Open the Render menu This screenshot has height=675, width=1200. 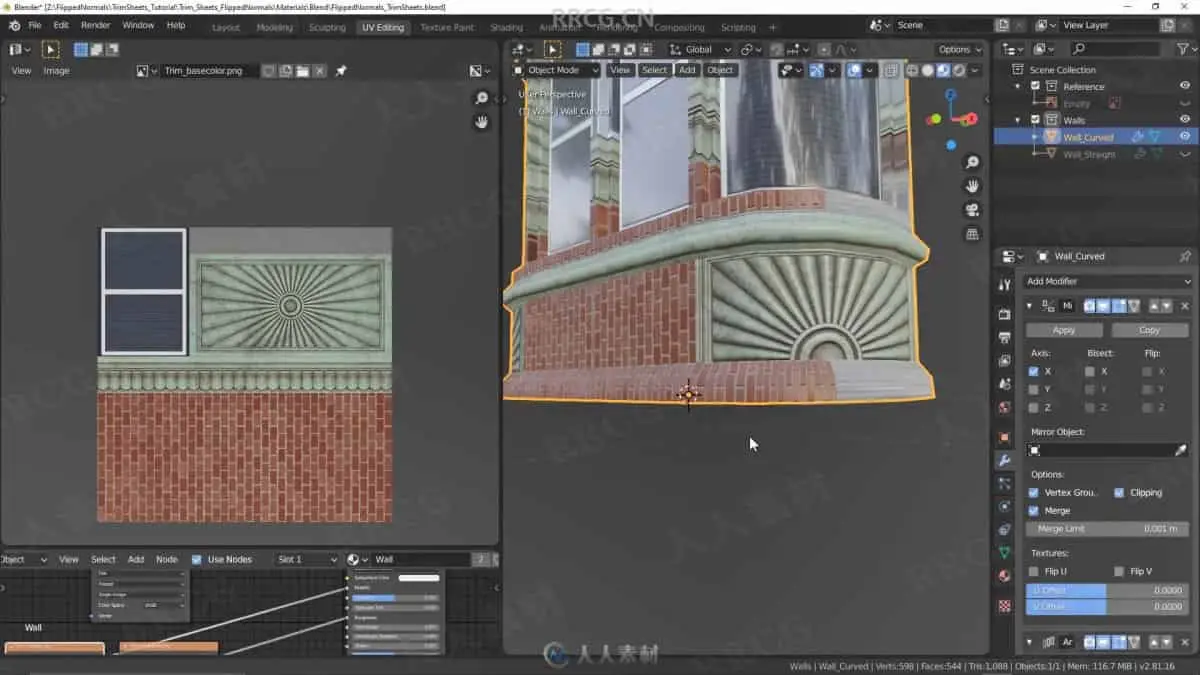point(96,25)
